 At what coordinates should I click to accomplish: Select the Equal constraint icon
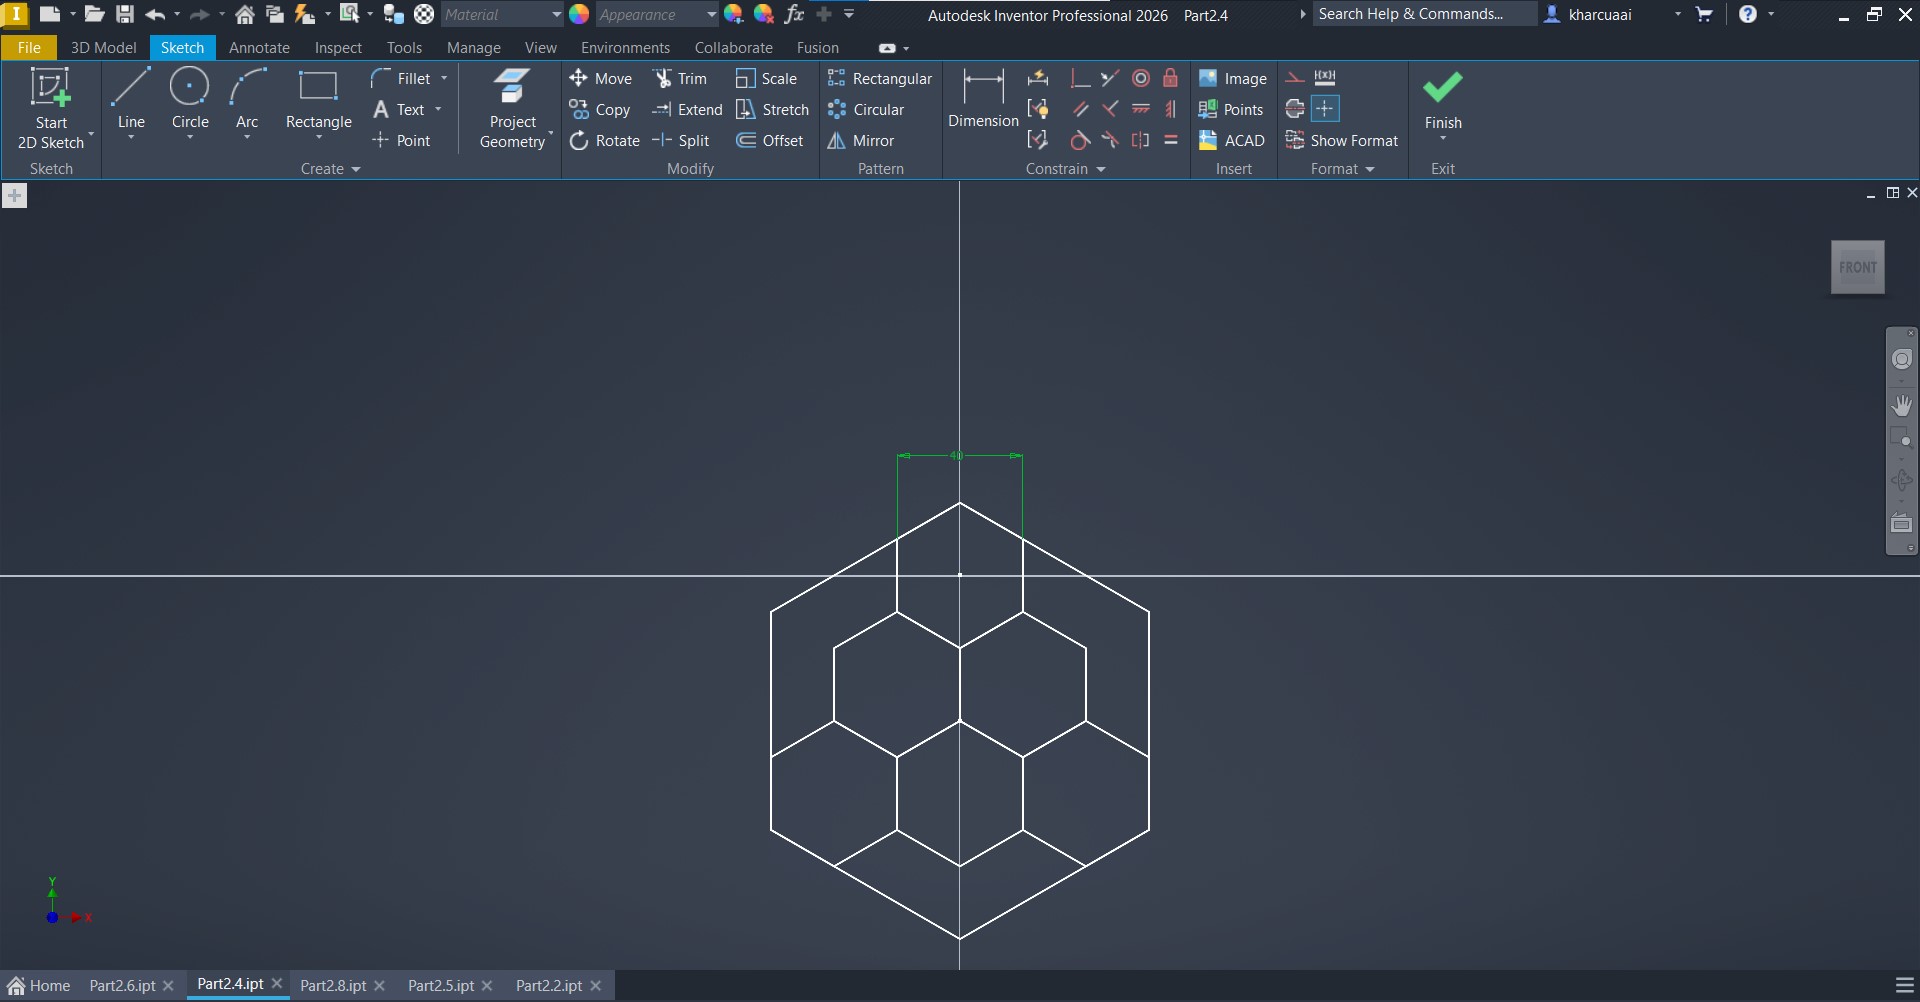(x=1170, y=140)
